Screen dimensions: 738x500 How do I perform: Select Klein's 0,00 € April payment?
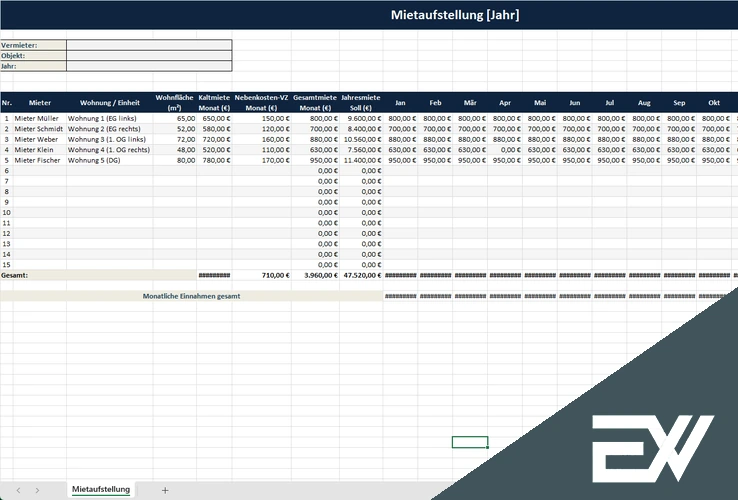505,150
